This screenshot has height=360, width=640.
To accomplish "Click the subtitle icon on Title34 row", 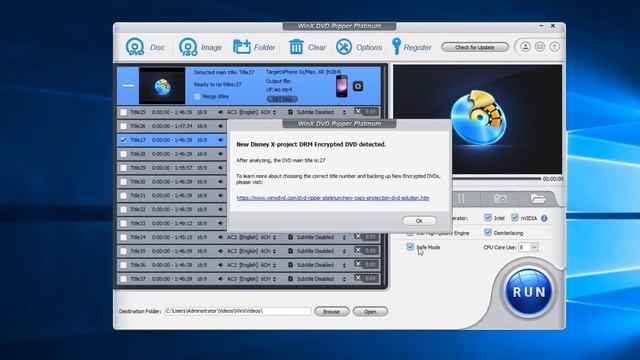I will point(290,237).
